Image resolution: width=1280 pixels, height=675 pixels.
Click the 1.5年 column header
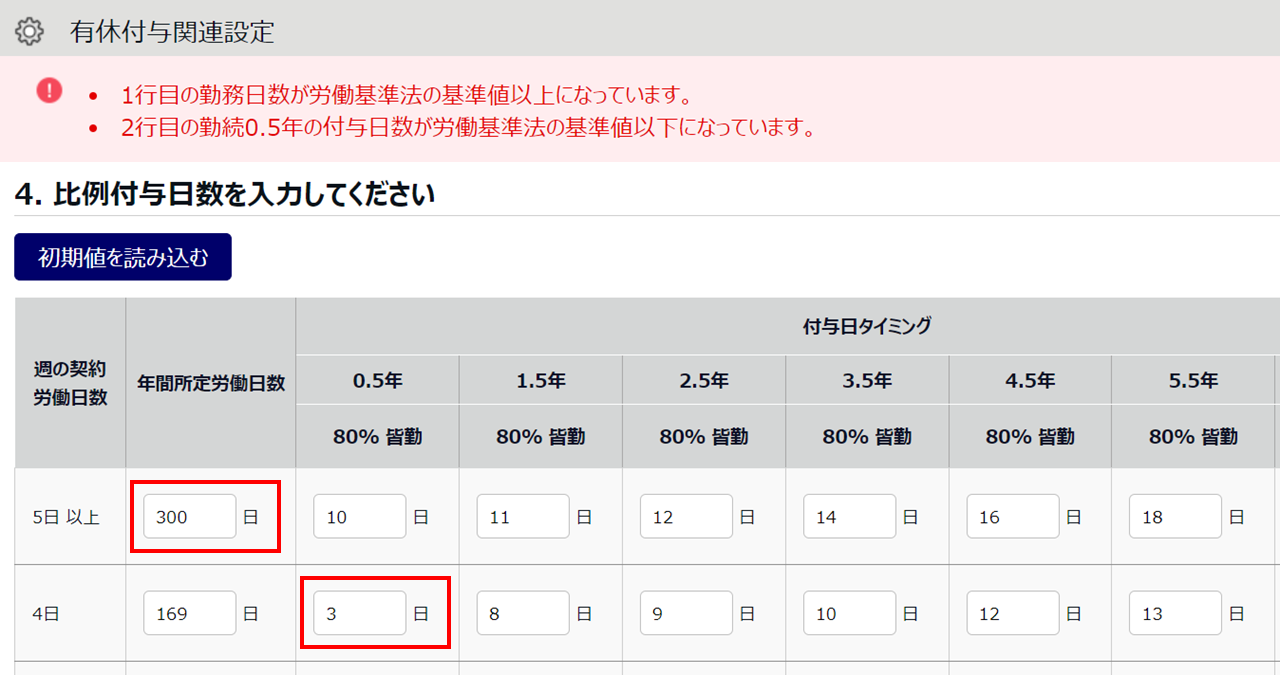(540, 380)
